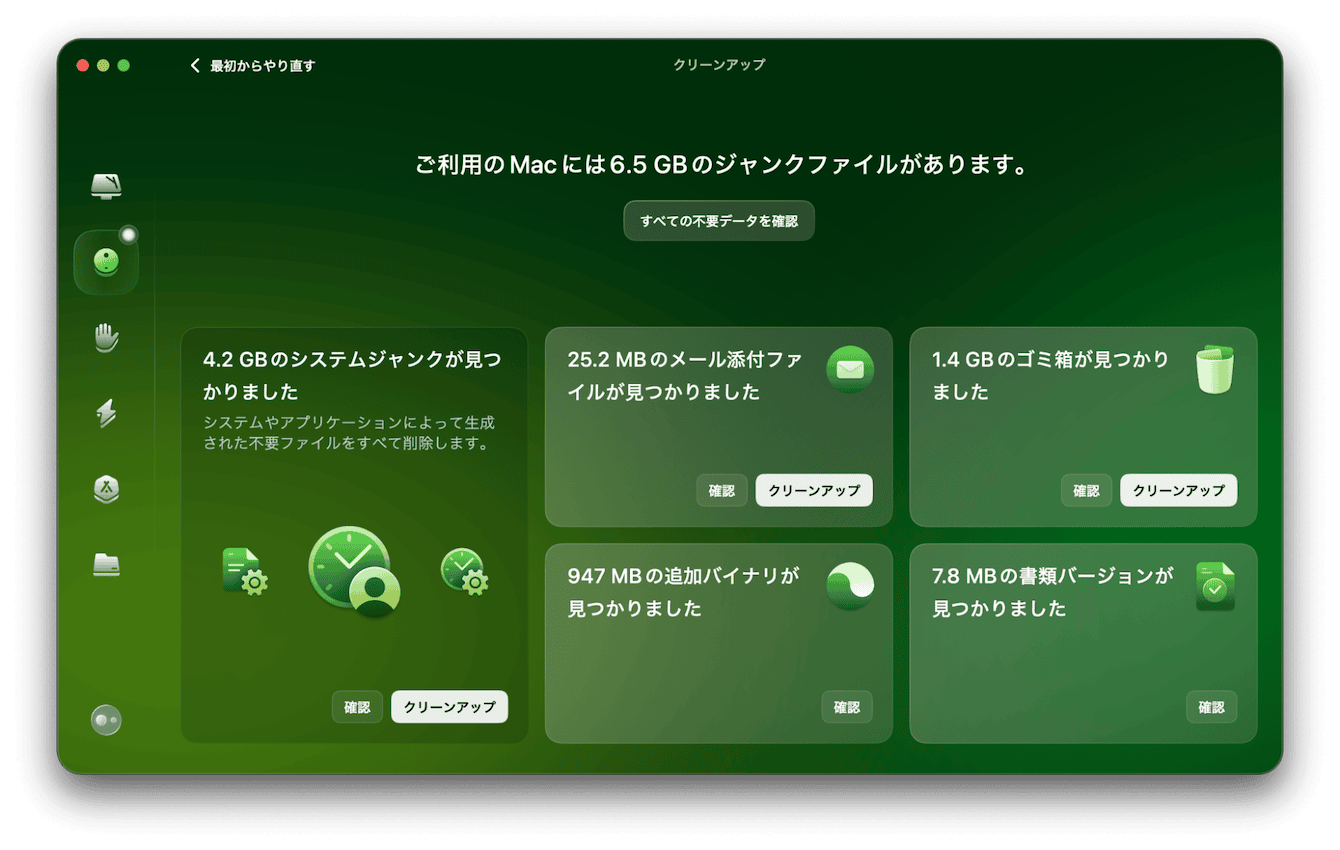Viewport: 1340px width, 850px height.
Task: Click クリーンアップ on the ゴミ箱 card
Action: [x=1179, y=491]
